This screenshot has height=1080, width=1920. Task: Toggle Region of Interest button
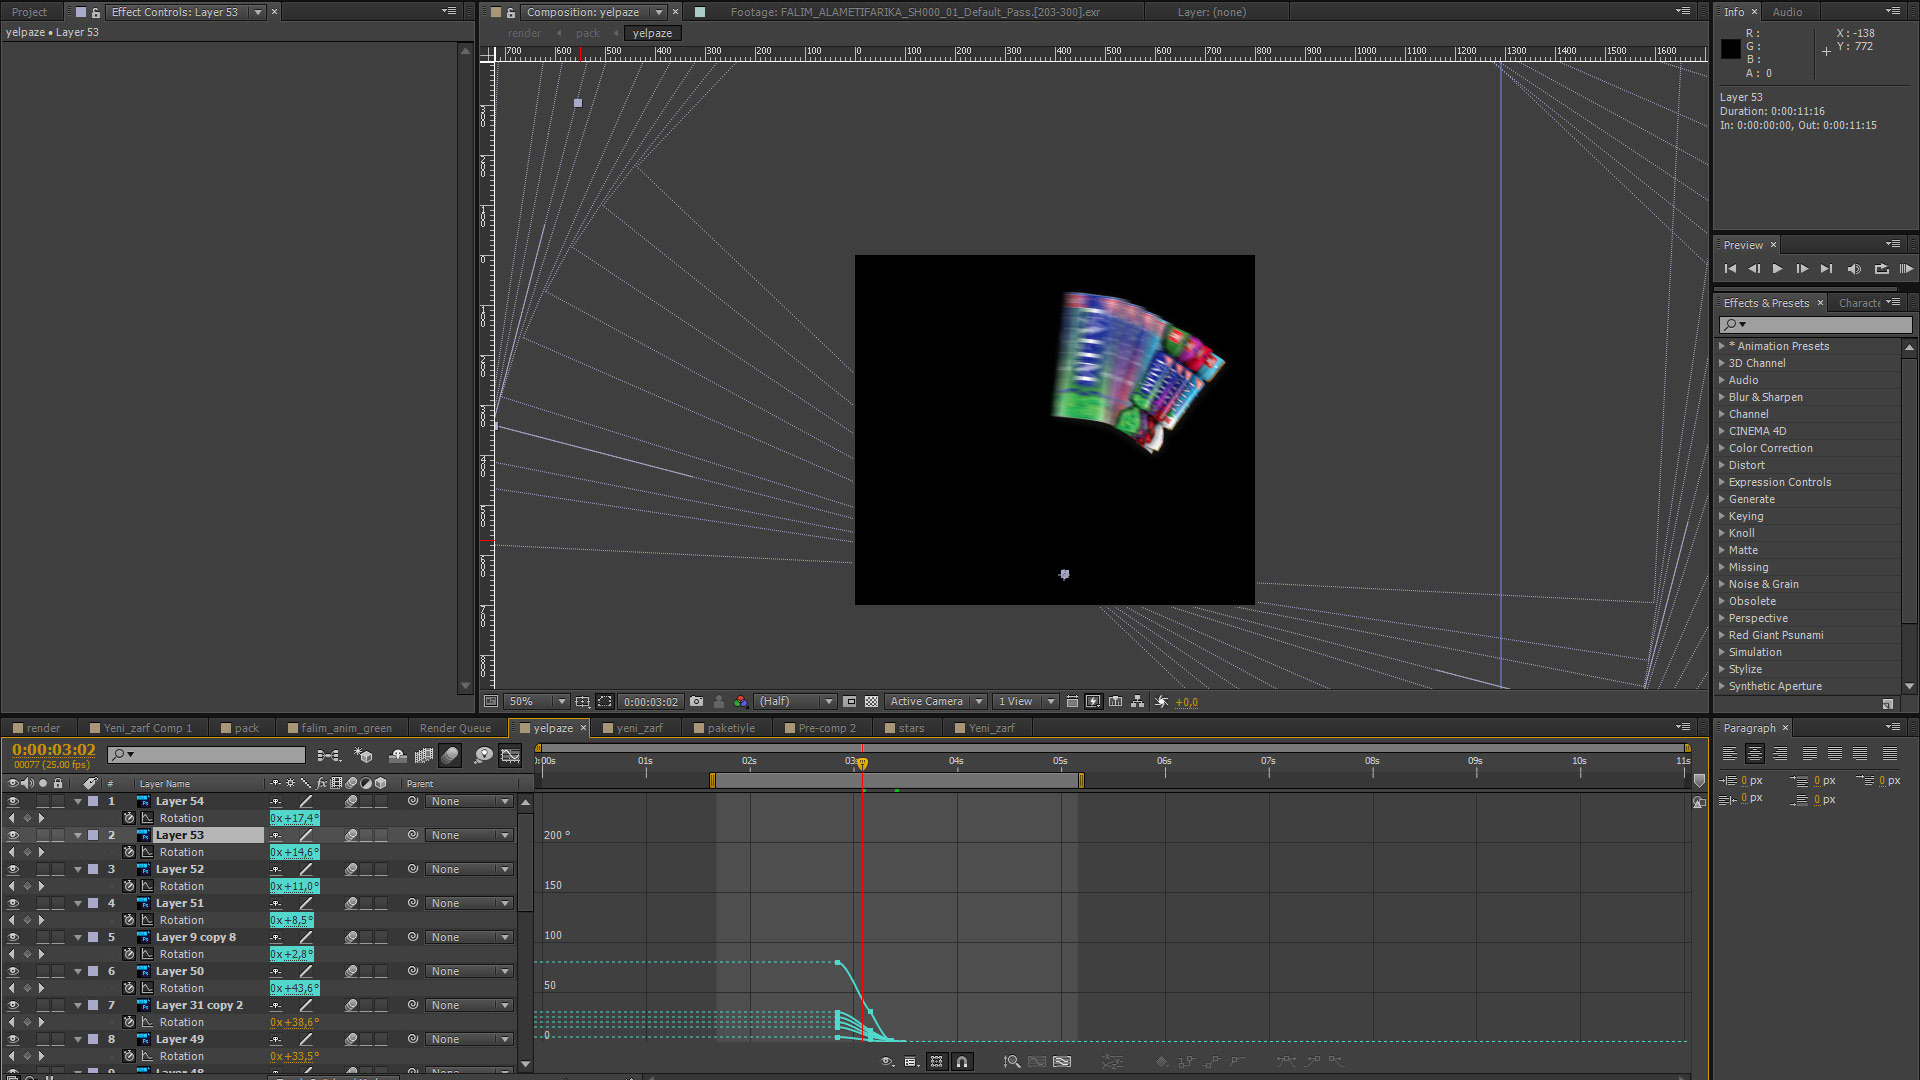[x=604, y=702]
